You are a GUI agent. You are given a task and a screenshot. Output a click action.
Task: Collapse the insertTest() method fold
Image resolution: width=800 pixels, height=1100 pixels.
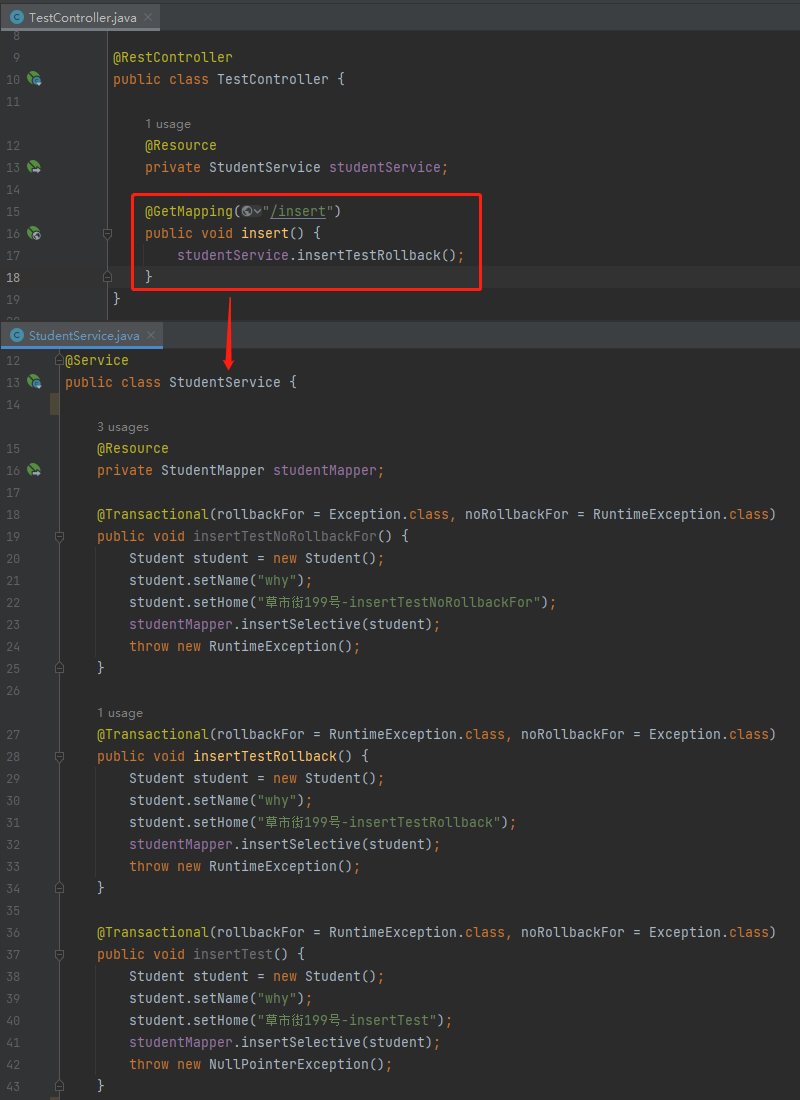coord(59,955)
